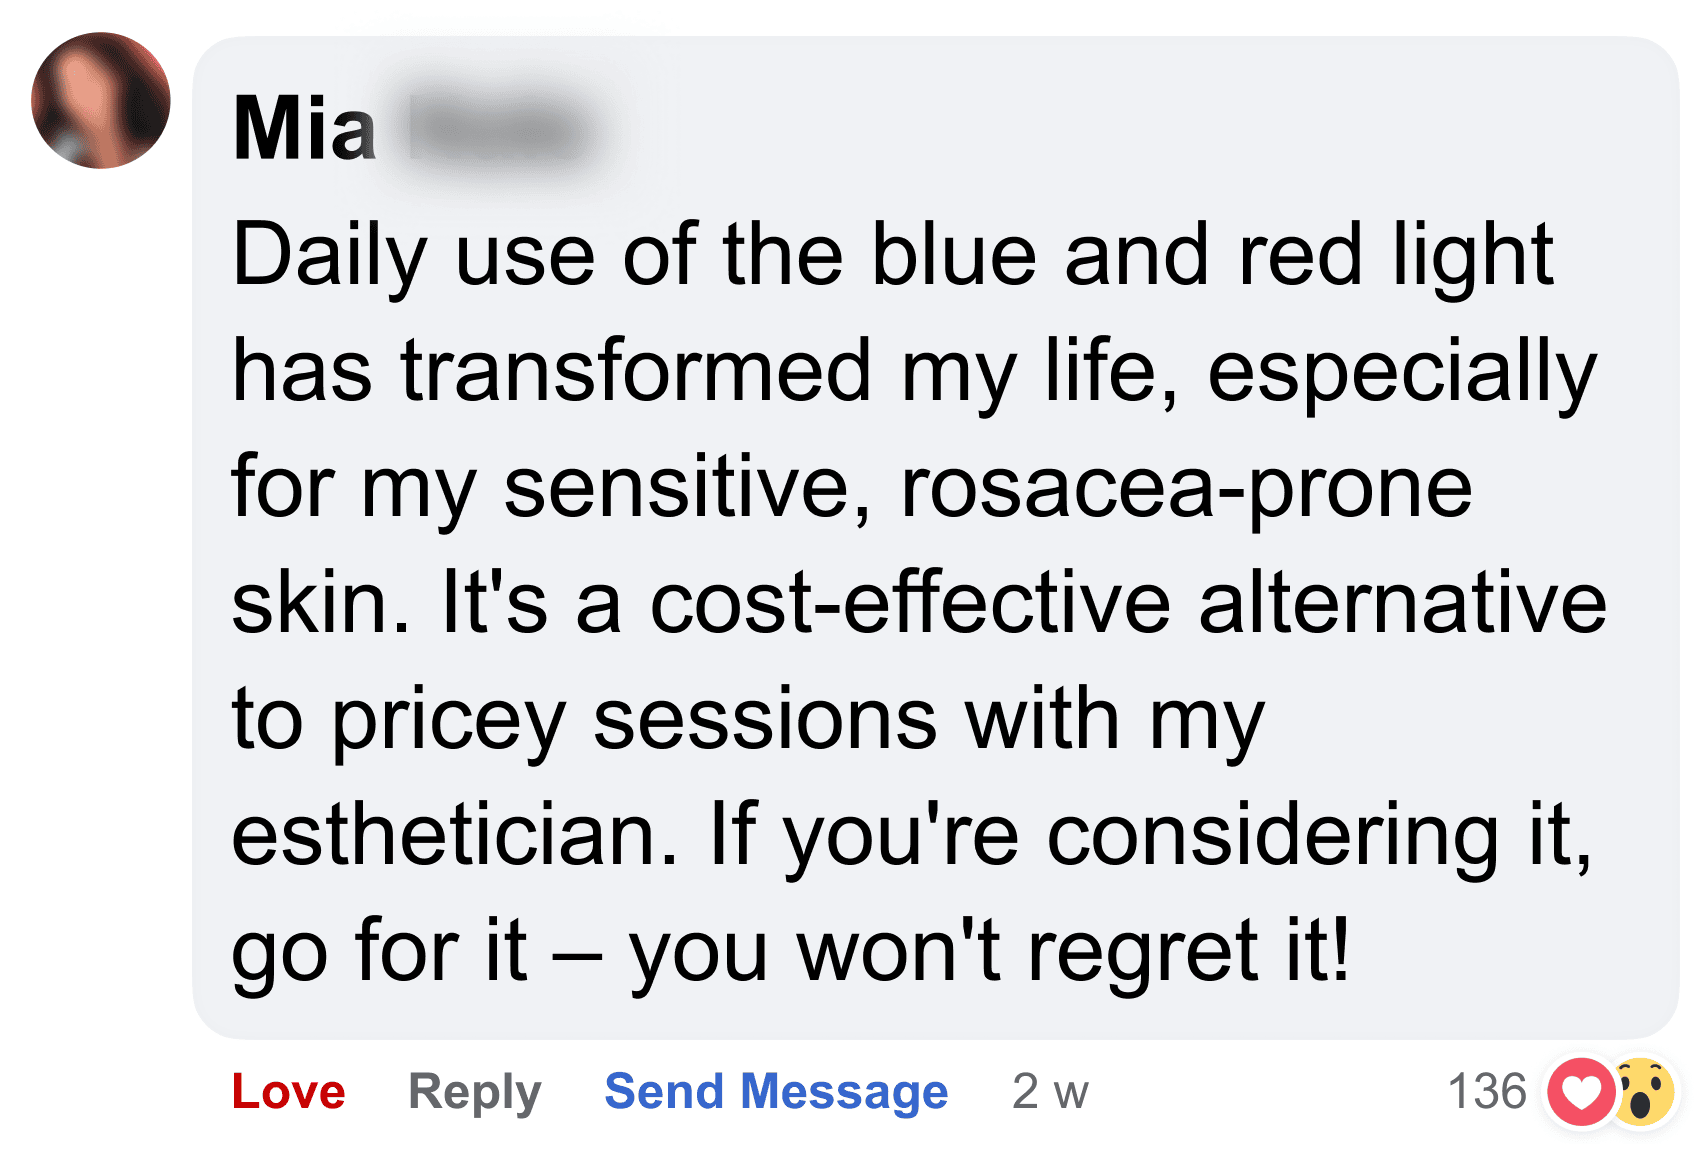Click the wow face emoji reaction icon
The image size is (1704, 1149).
[1641, 1092]
